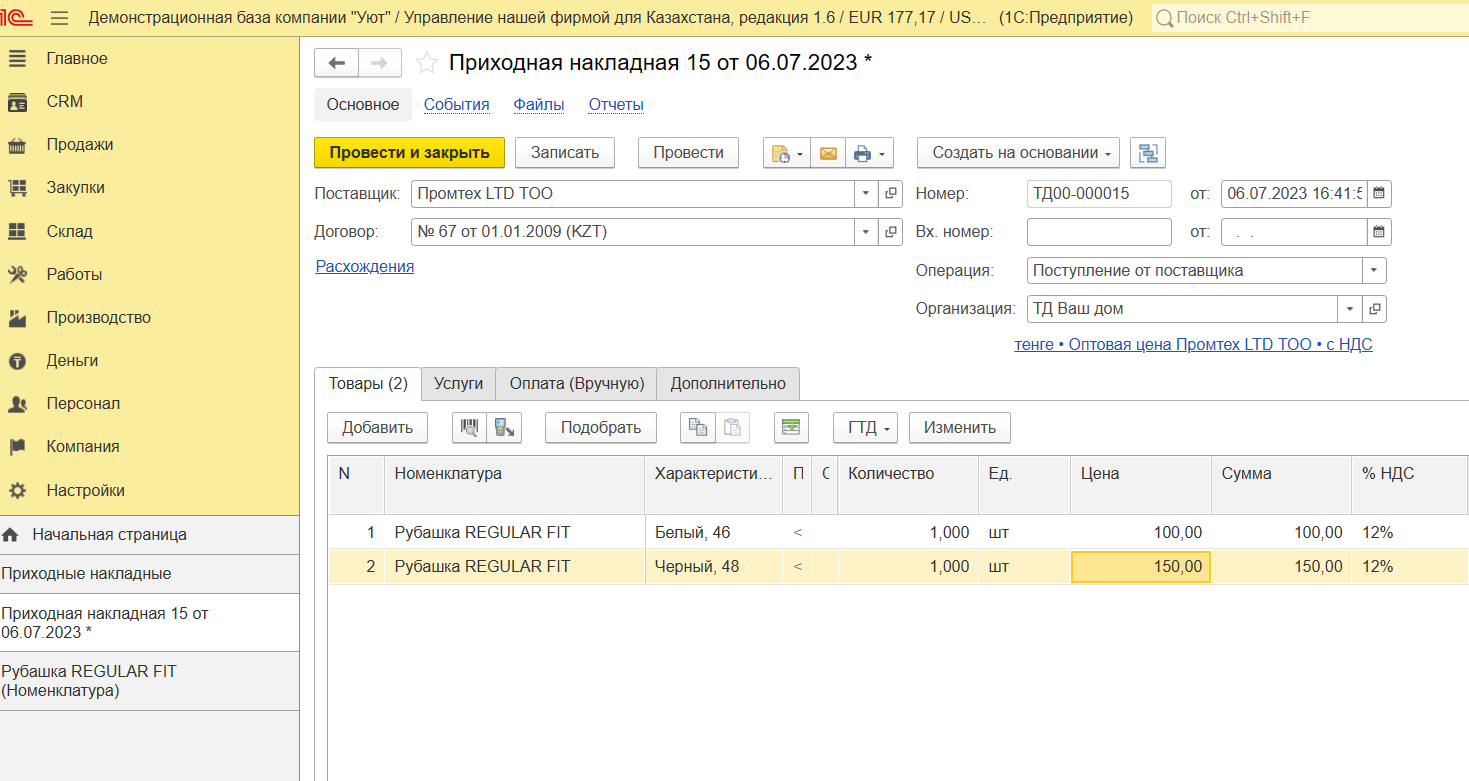Click the barcode search icon
The width and height of the screenshot is (1469, 781).
(x=469, y=427)
